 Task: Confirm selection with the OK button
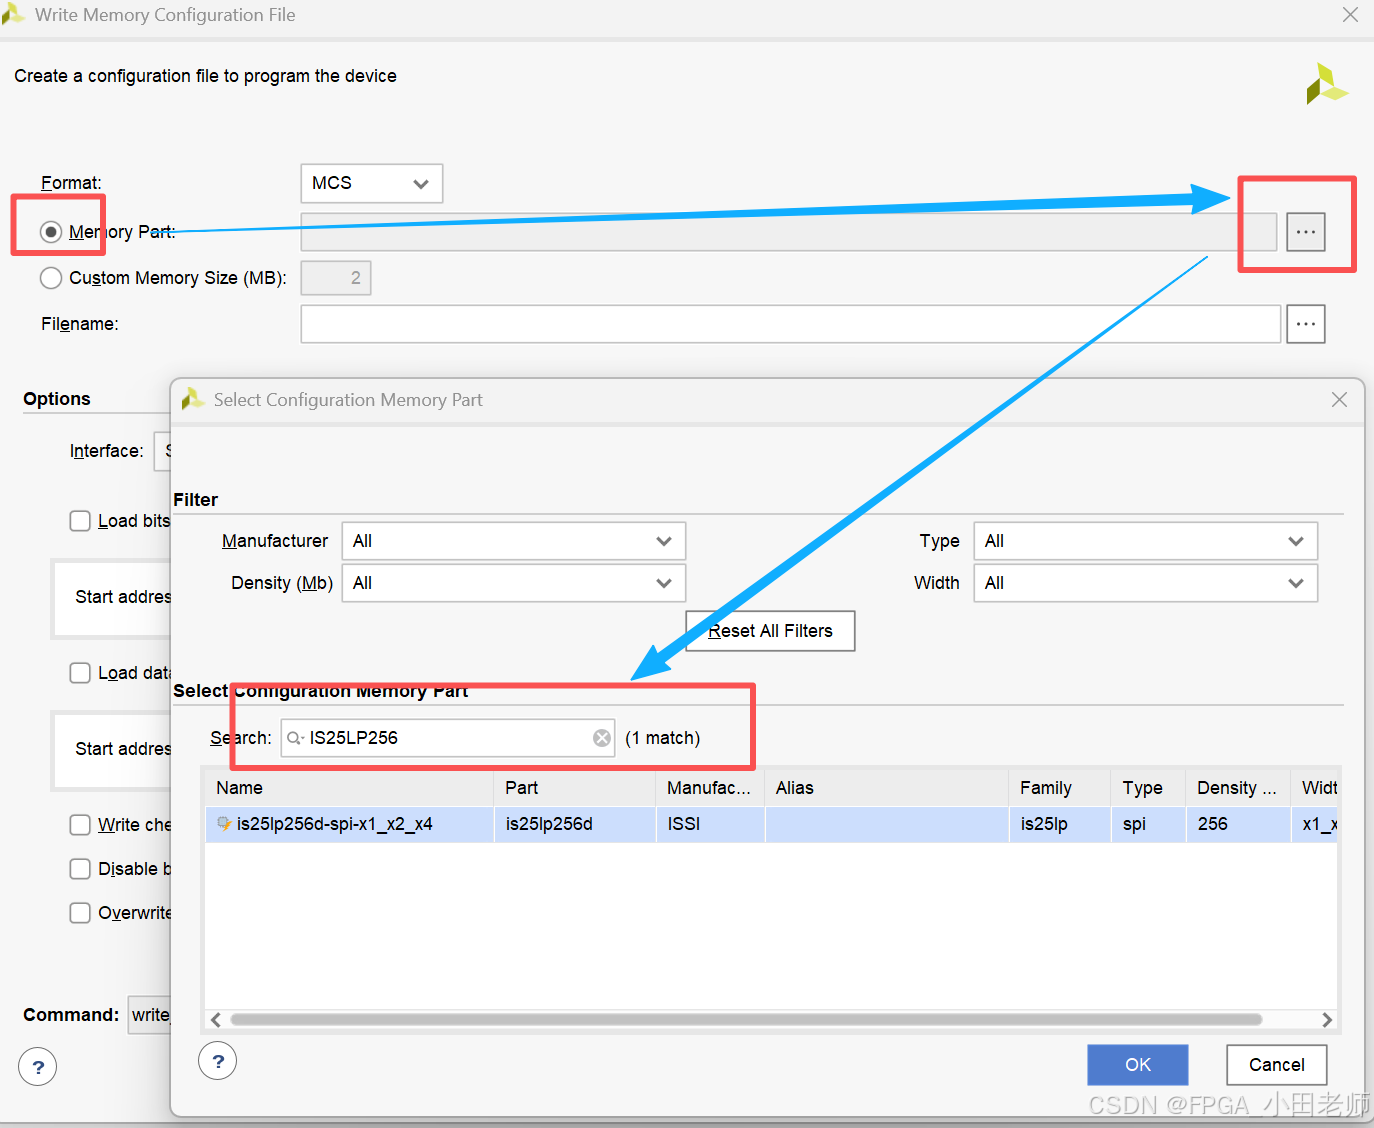[1138, 1065]
